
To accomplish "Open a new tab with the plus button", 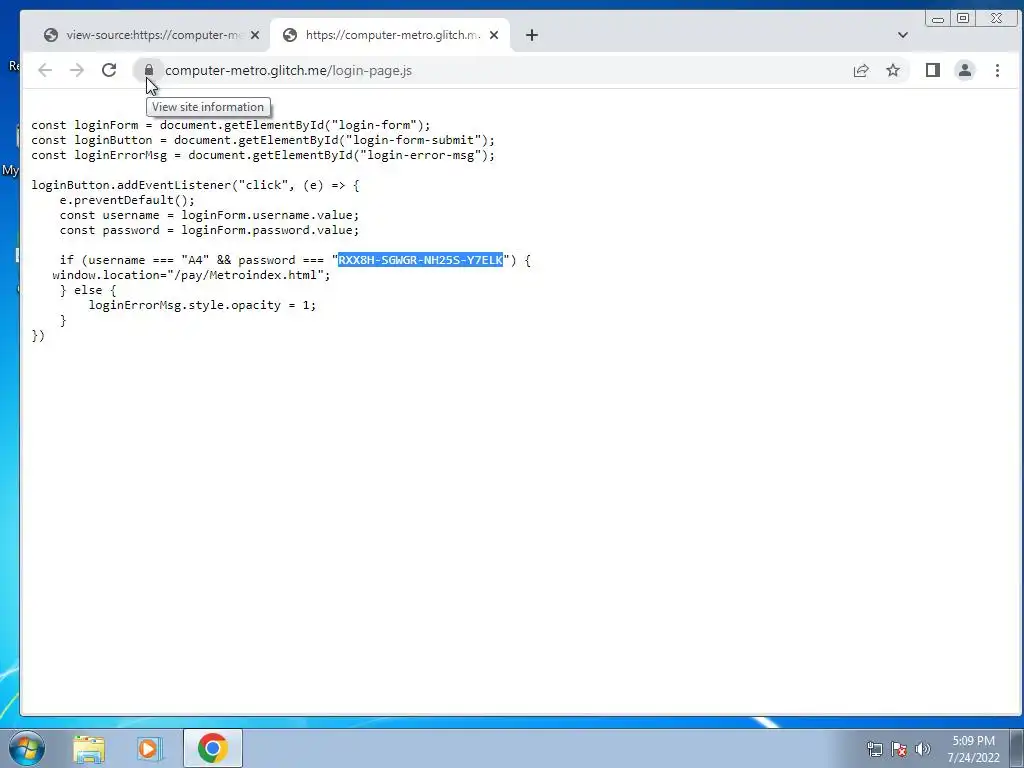I will (532, 35).
